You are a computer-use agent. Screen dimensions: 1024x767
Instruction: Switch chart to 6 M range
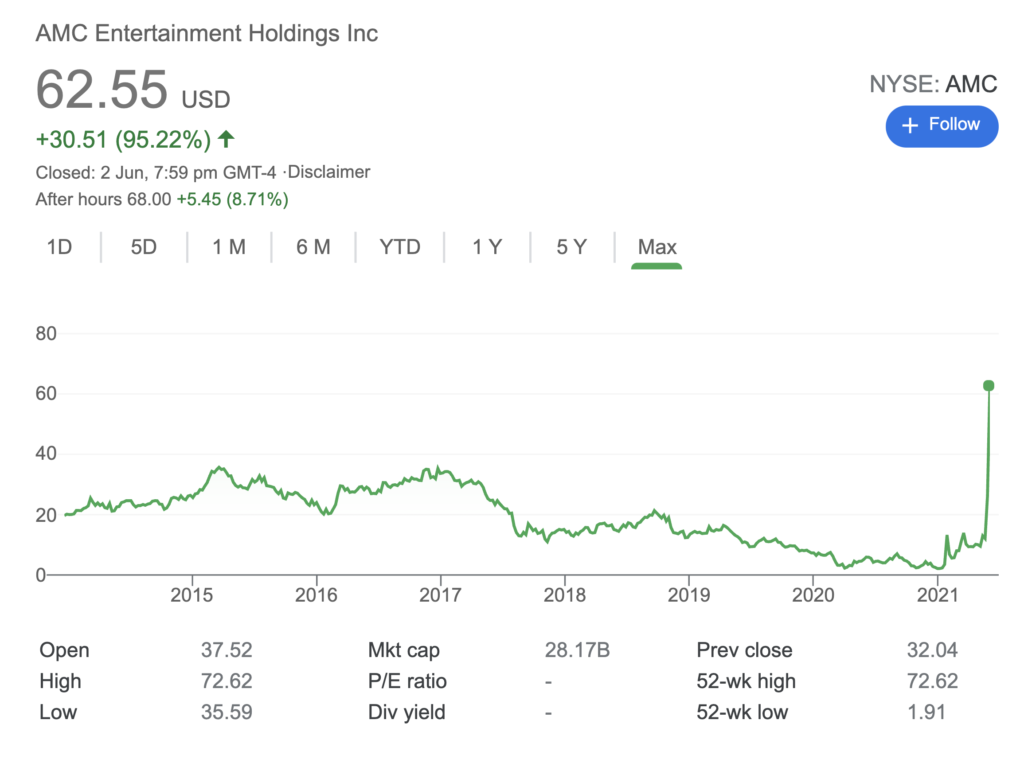[x=313, y=247]
